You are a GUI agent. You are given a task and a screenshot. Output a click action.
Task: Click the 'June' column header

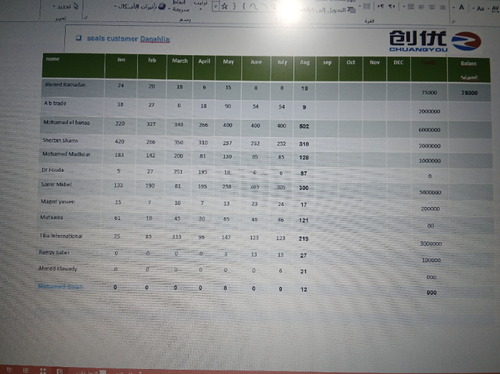tap(256, 68)
